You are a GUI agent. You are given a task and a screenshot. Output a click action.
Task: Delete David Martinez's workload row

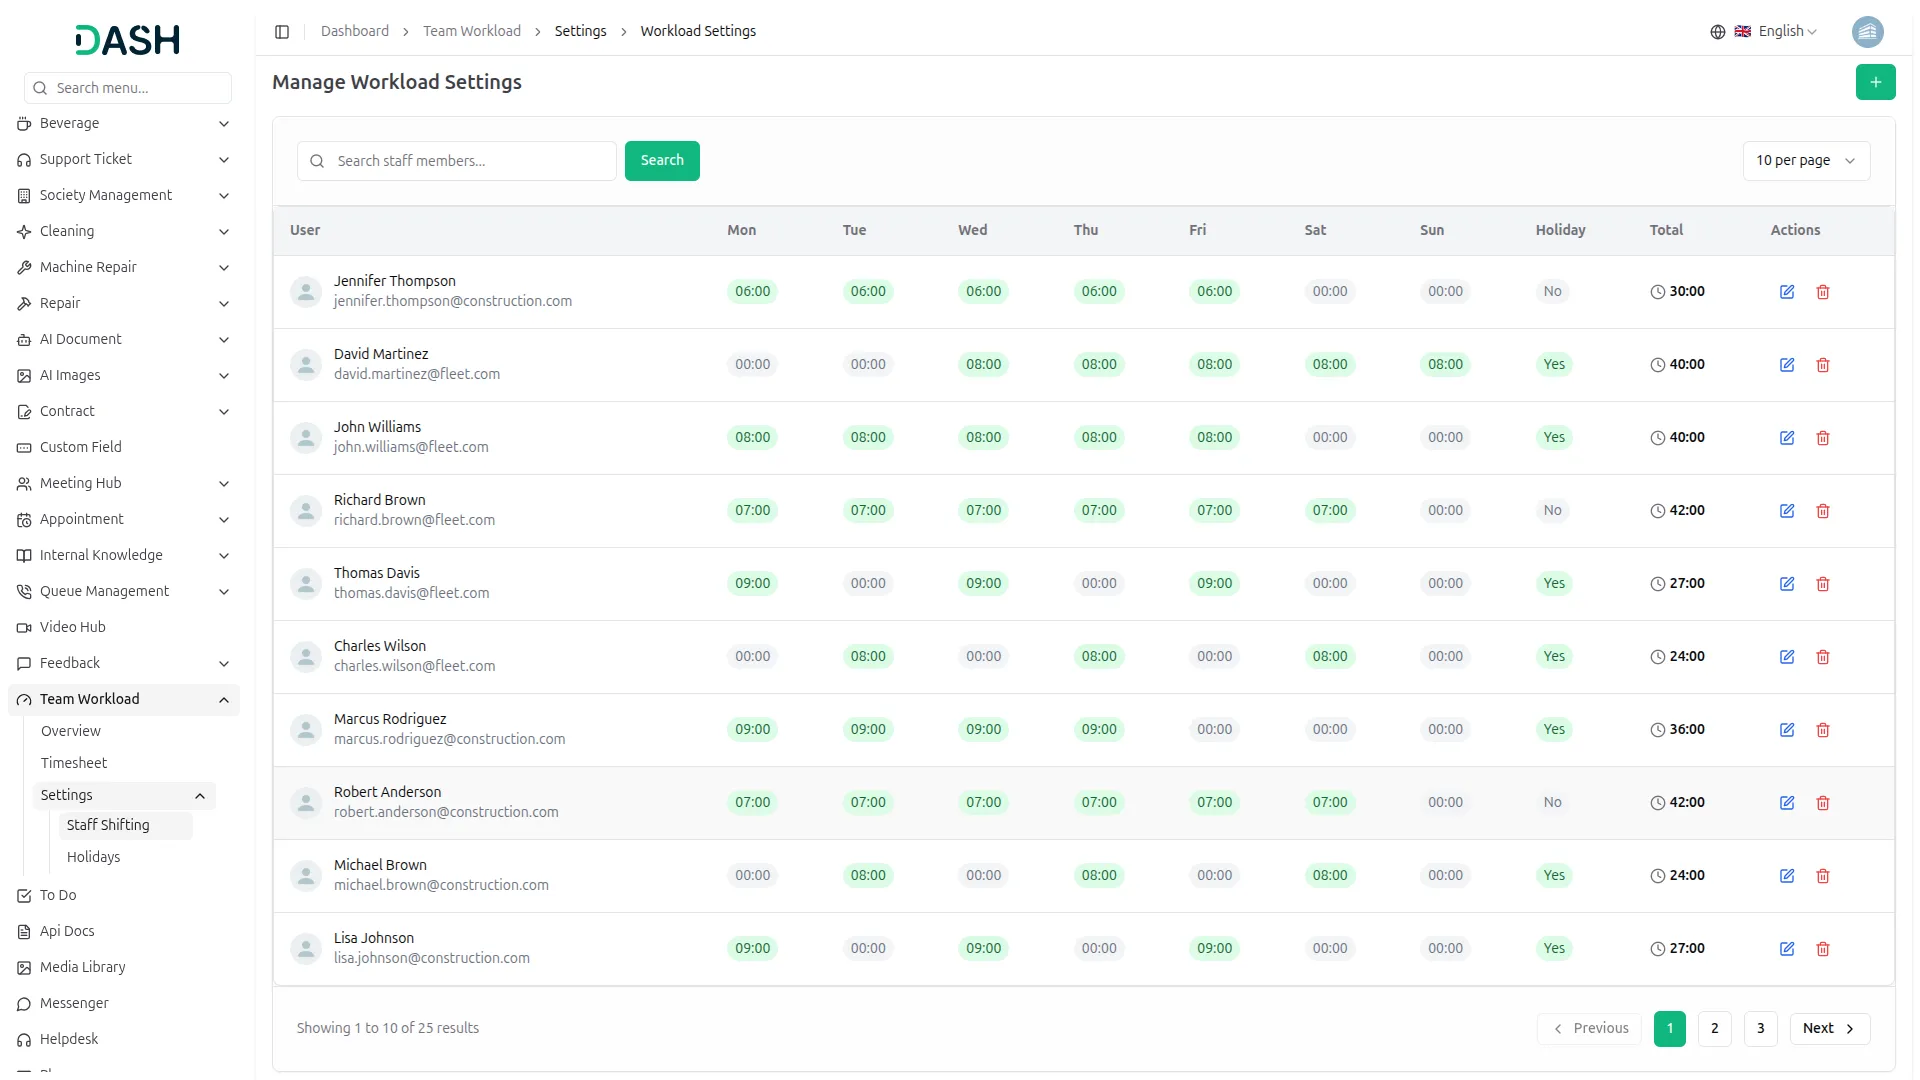pyautogui.click(x=1823, y=365)
